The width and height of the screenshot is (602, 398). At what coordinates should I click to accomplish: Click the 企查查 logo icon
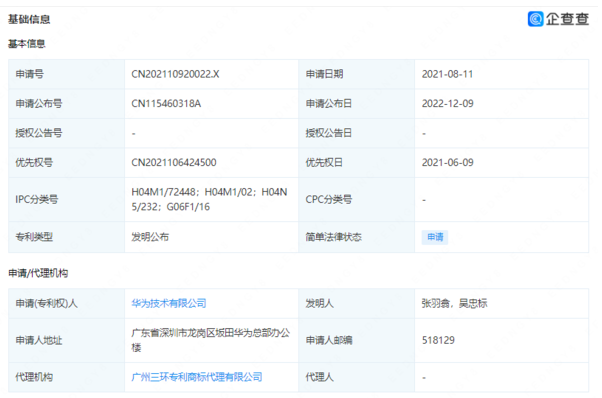click(535, 18)
